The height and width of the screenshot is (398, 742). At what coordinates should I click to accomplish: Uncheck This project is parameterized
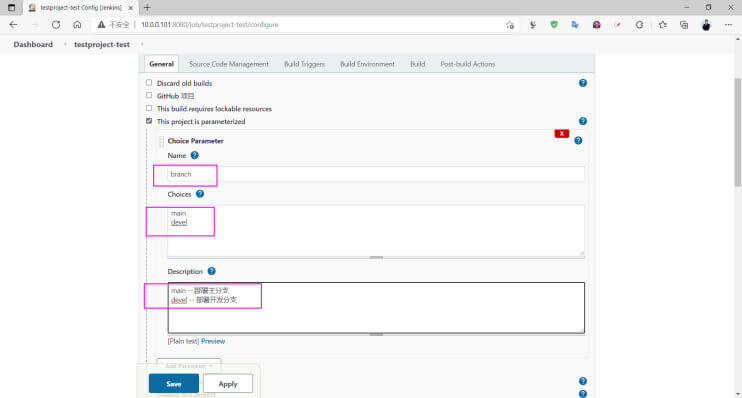pyautogui.click(x=149, y=121)
